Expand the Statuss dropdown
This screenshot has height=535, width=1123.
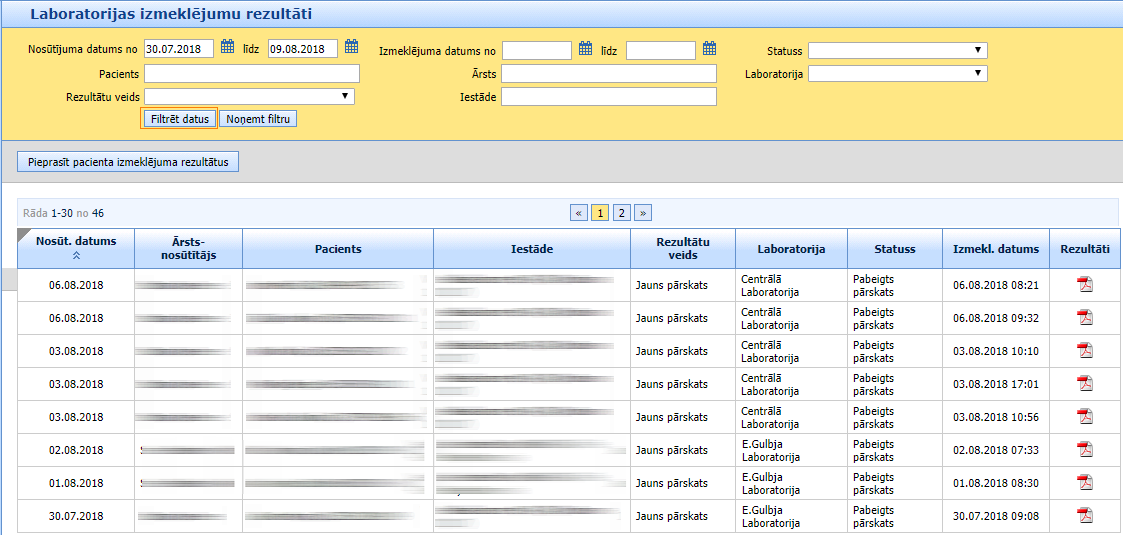tap(897, 51)
